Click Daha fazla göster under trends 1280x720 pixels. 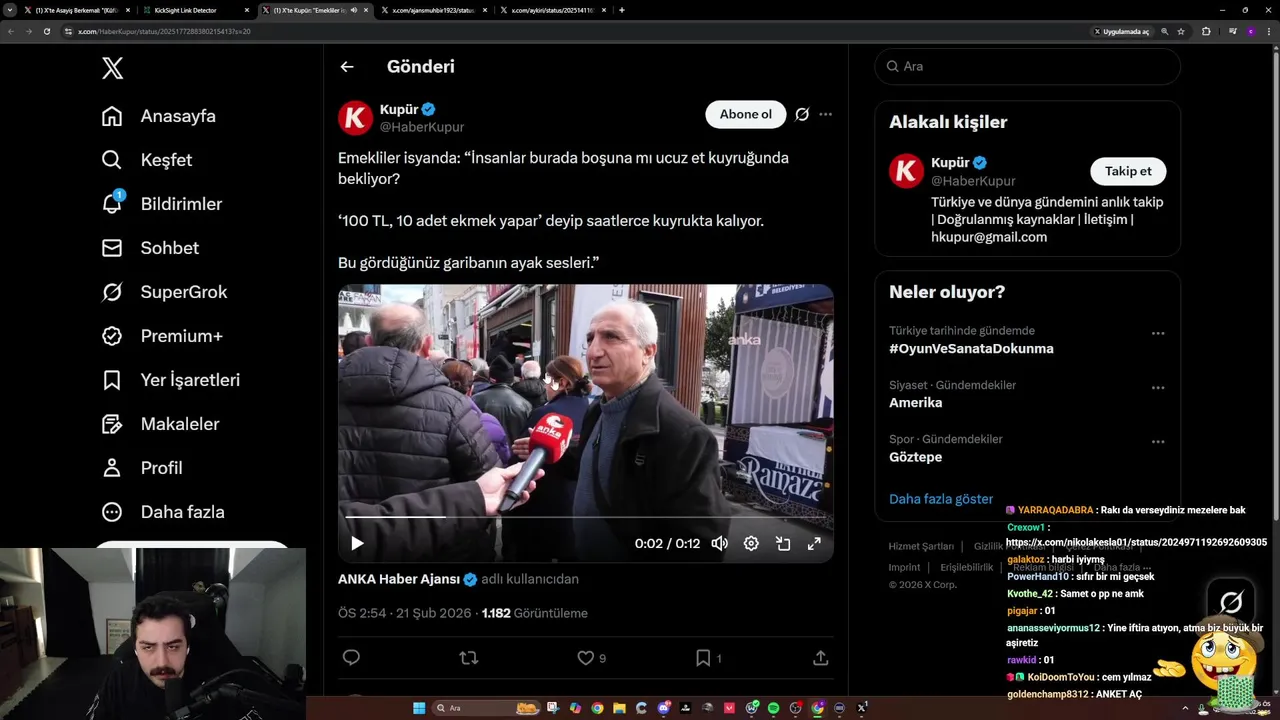941,499
